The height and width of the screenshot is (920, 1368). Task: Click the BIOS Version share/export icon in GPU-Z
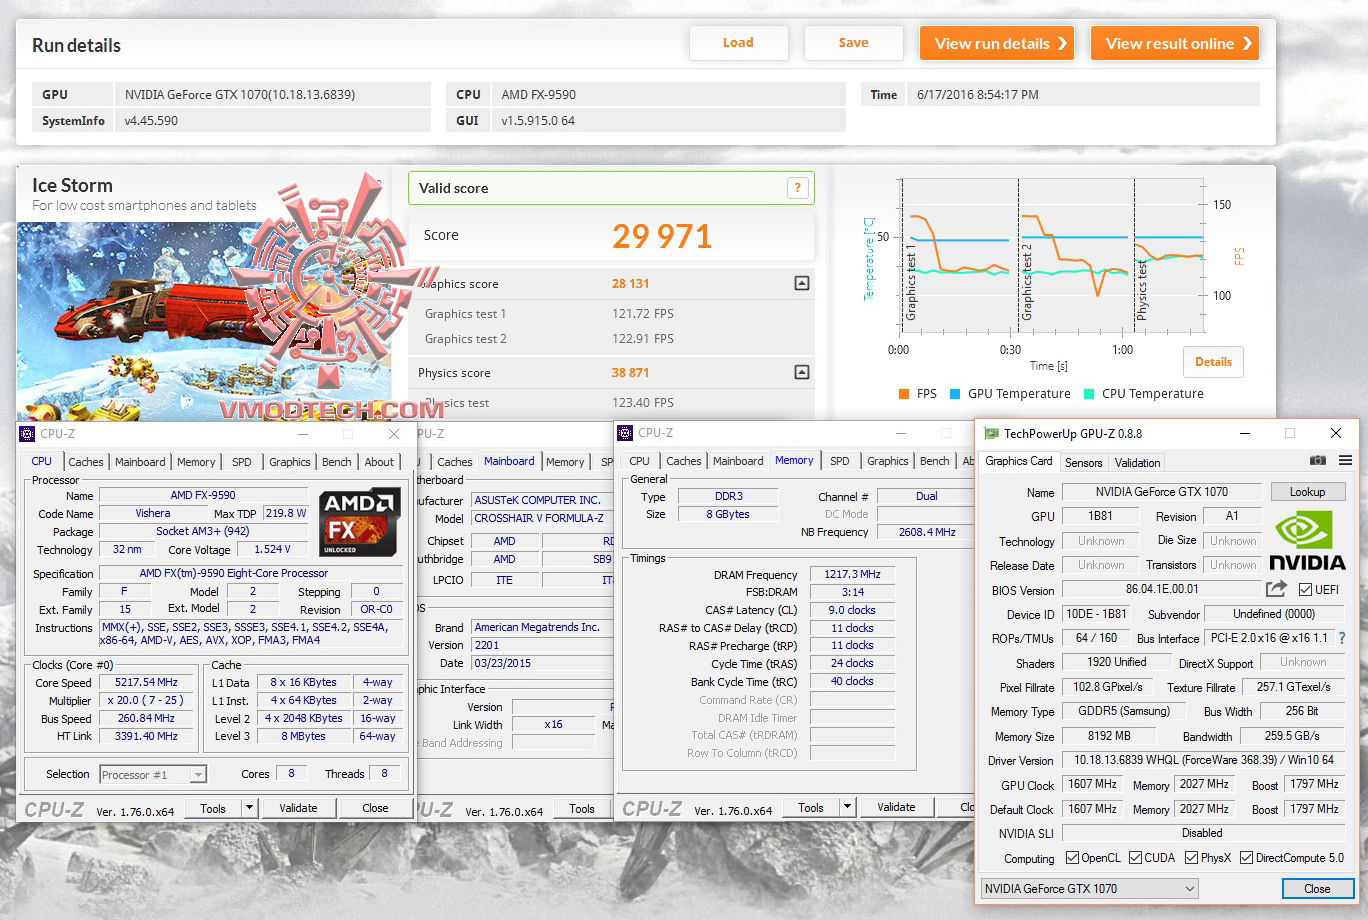click(x=1276, y=589)
